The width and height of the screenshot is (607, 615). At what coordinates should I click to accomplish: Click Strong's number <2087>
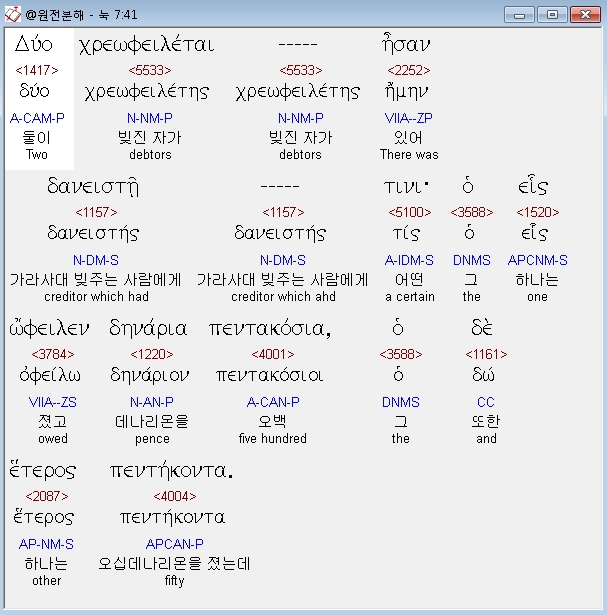47,496
